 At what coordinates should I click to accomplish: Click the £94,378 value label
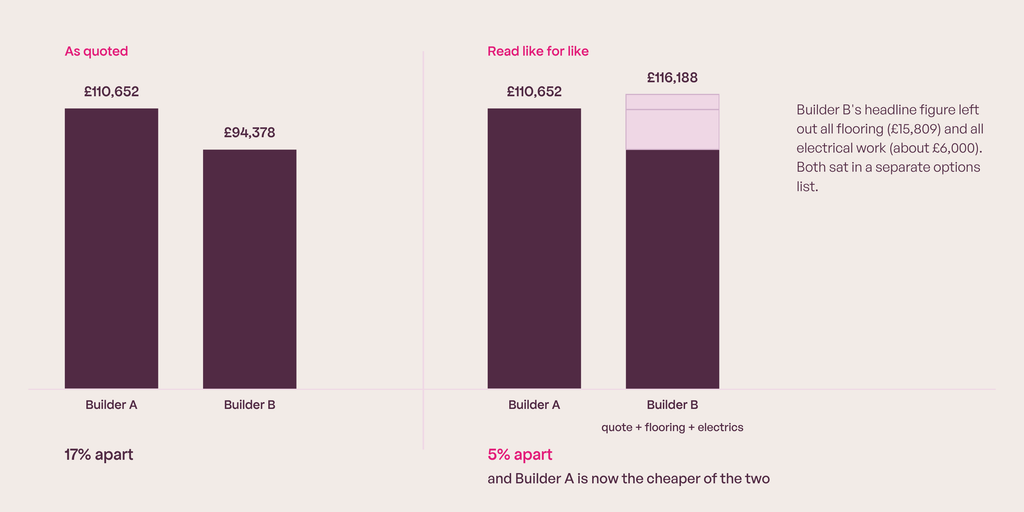point(249,133)
